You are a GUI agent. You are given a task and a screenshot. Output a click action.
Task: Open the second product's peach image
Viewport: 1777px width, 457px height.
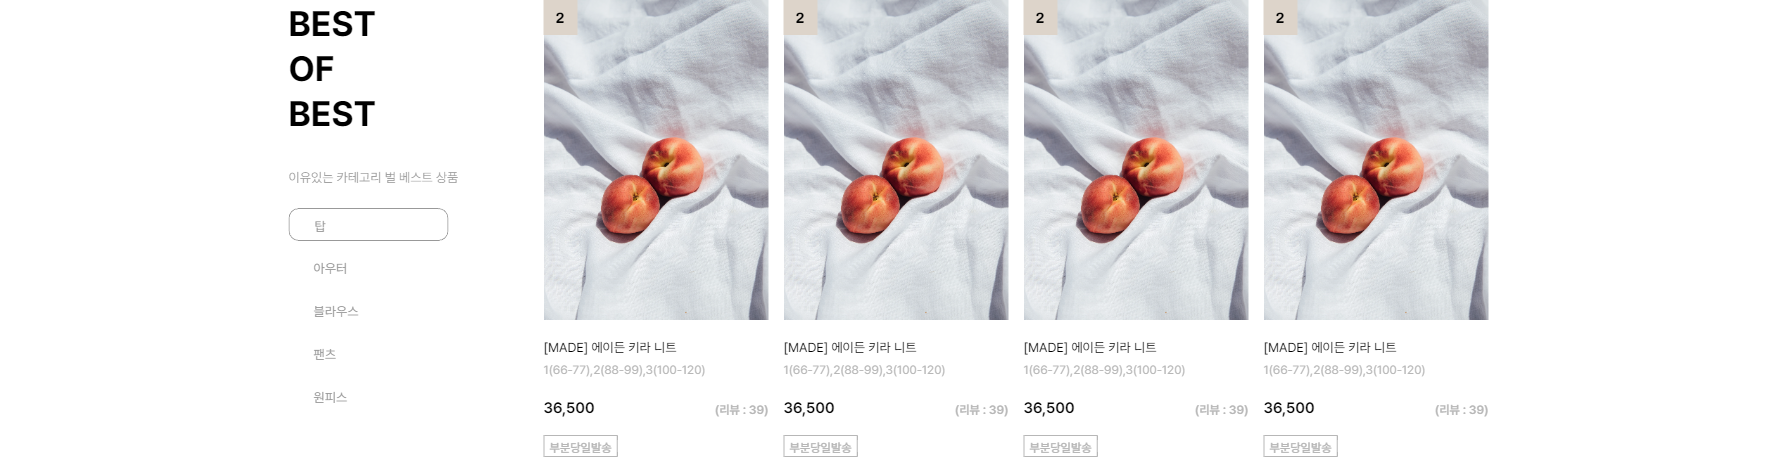(x=896, y=160)
